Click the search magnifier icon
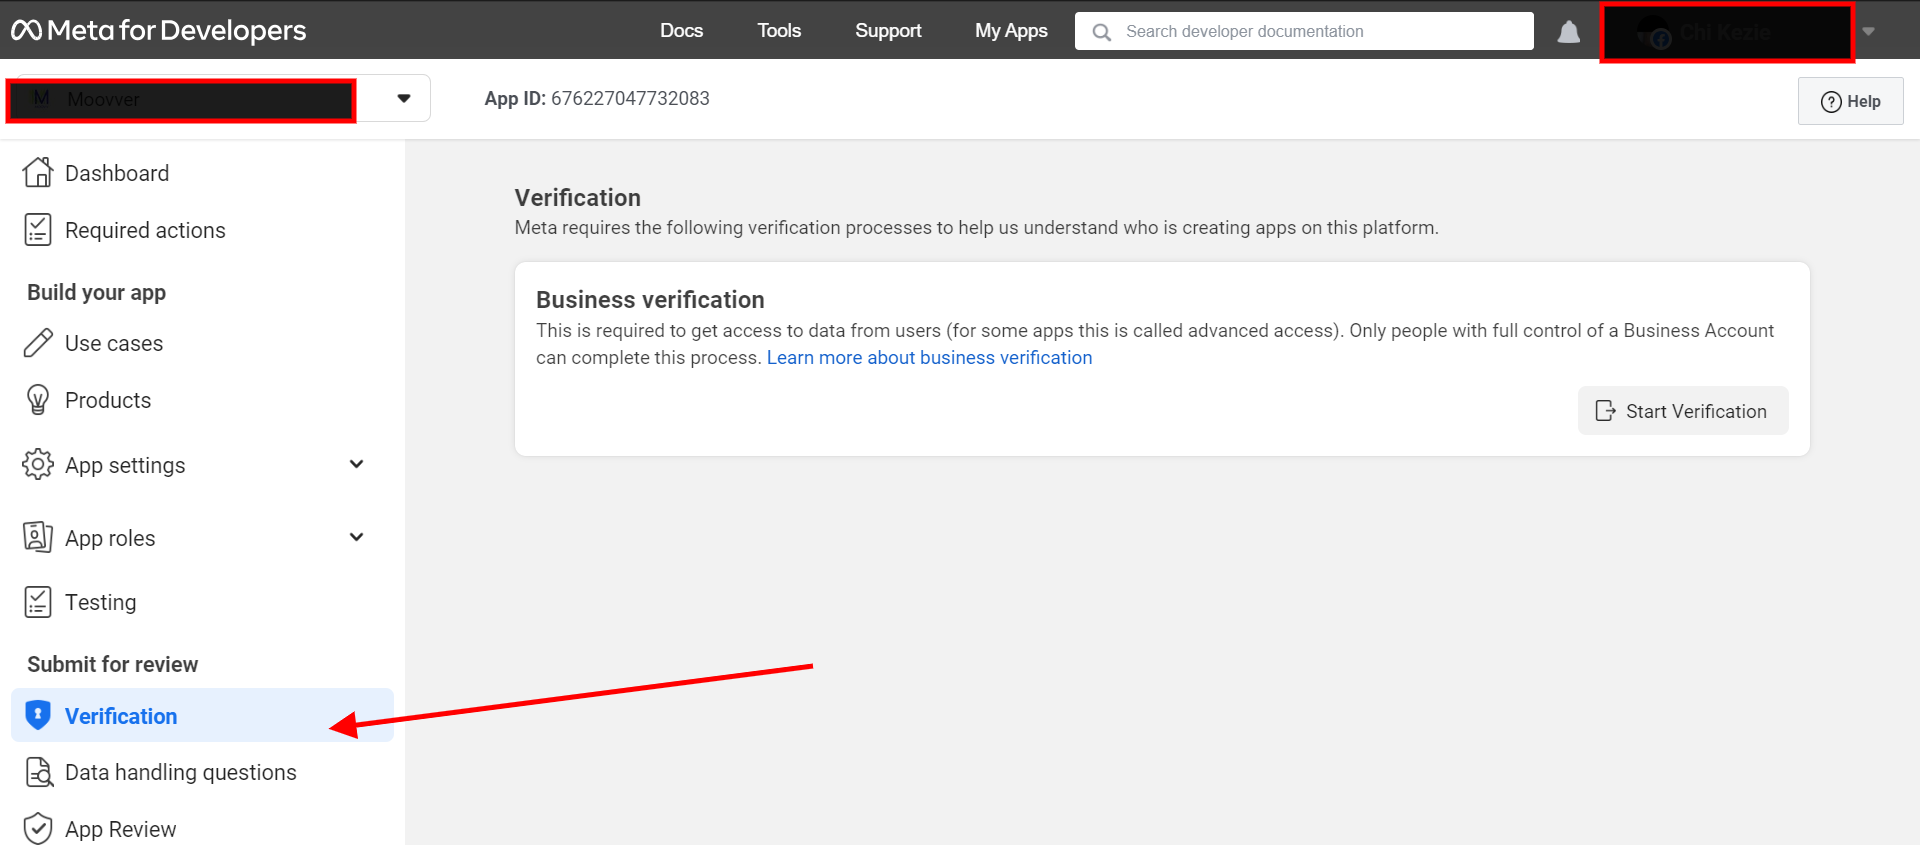This screenshot has width=1920, height=846. point(1102,32)
